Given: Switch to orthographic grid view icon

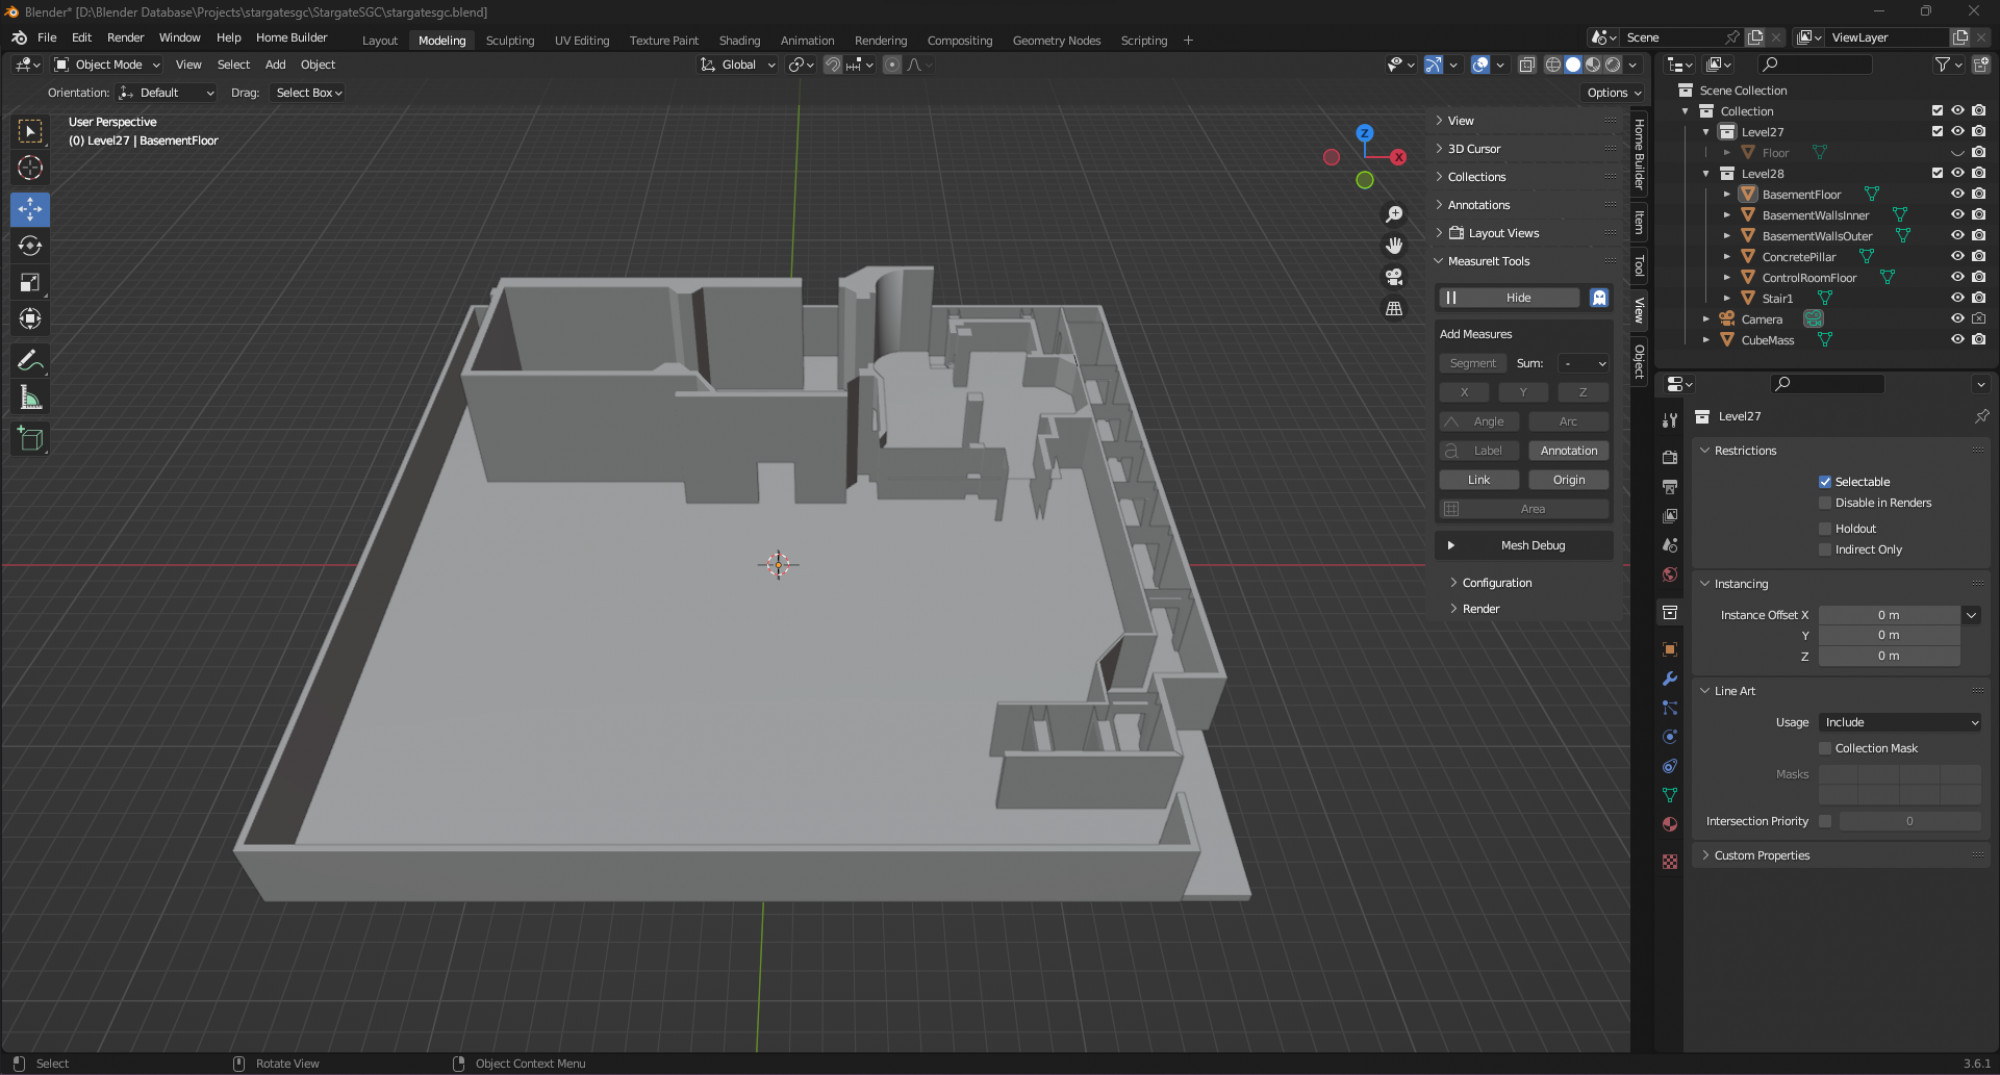Looking at the screenshot, I should [1394, 309].
